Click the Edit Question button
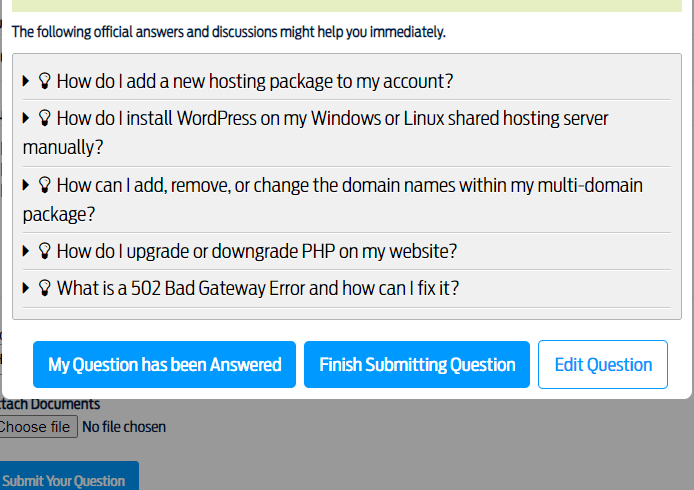Viewport: 694px width, 490px height. click(x=602, y=365)
